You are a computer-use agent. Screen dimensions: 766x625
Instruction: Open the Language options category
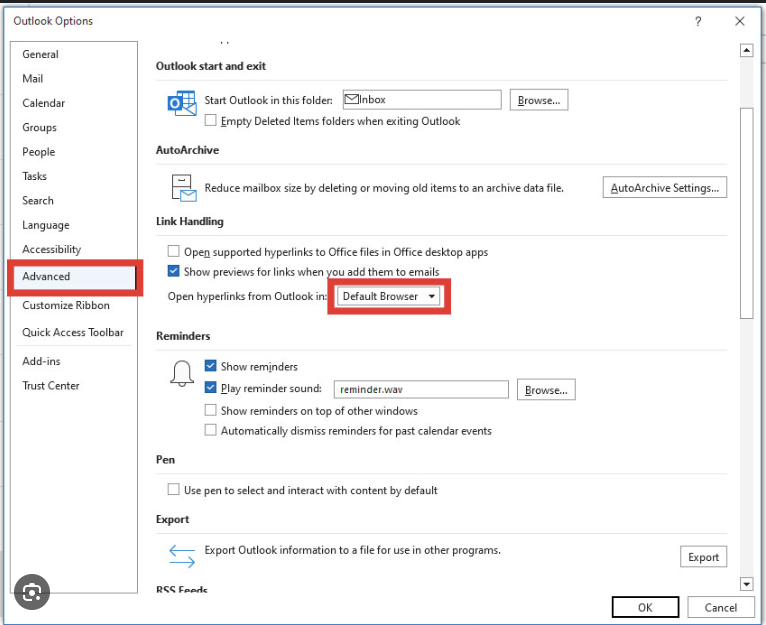coord(45,225)
